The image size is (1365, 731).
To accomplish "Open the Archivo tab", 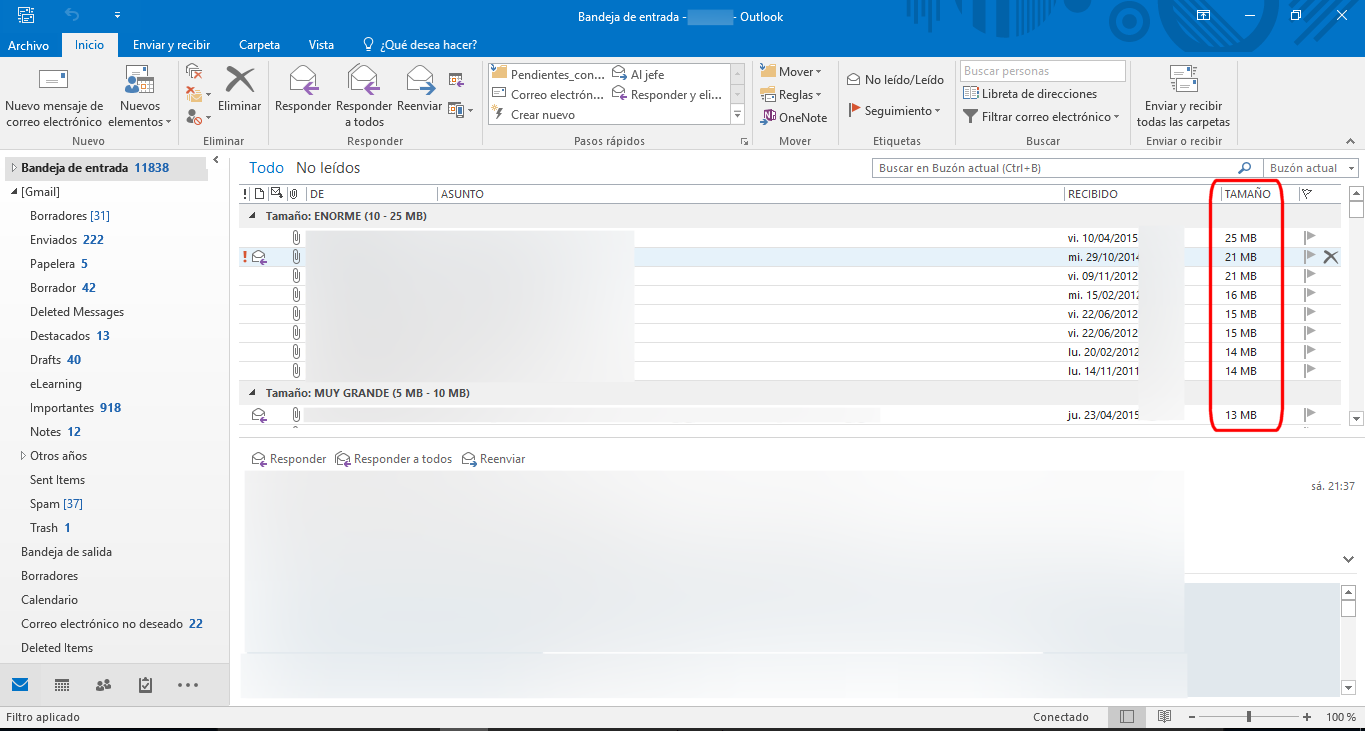I will point(28,45).
